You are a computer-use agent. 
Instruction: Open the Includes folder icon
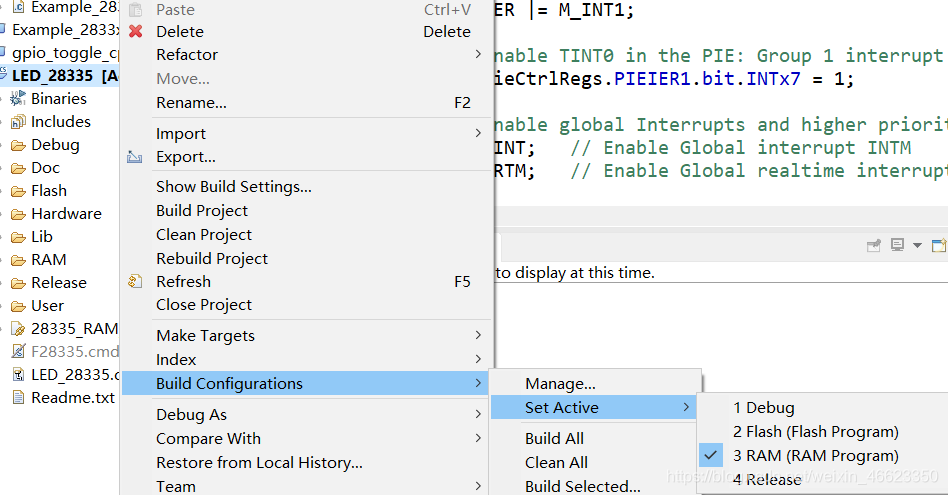click(x=19, y=121)
